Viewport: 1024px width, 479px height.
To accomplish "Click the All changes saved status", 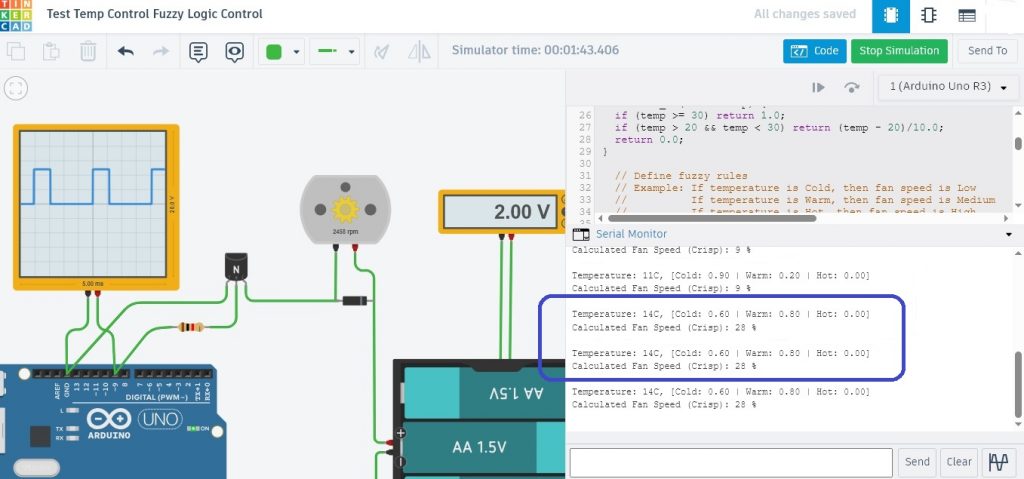I will point(805,14).
